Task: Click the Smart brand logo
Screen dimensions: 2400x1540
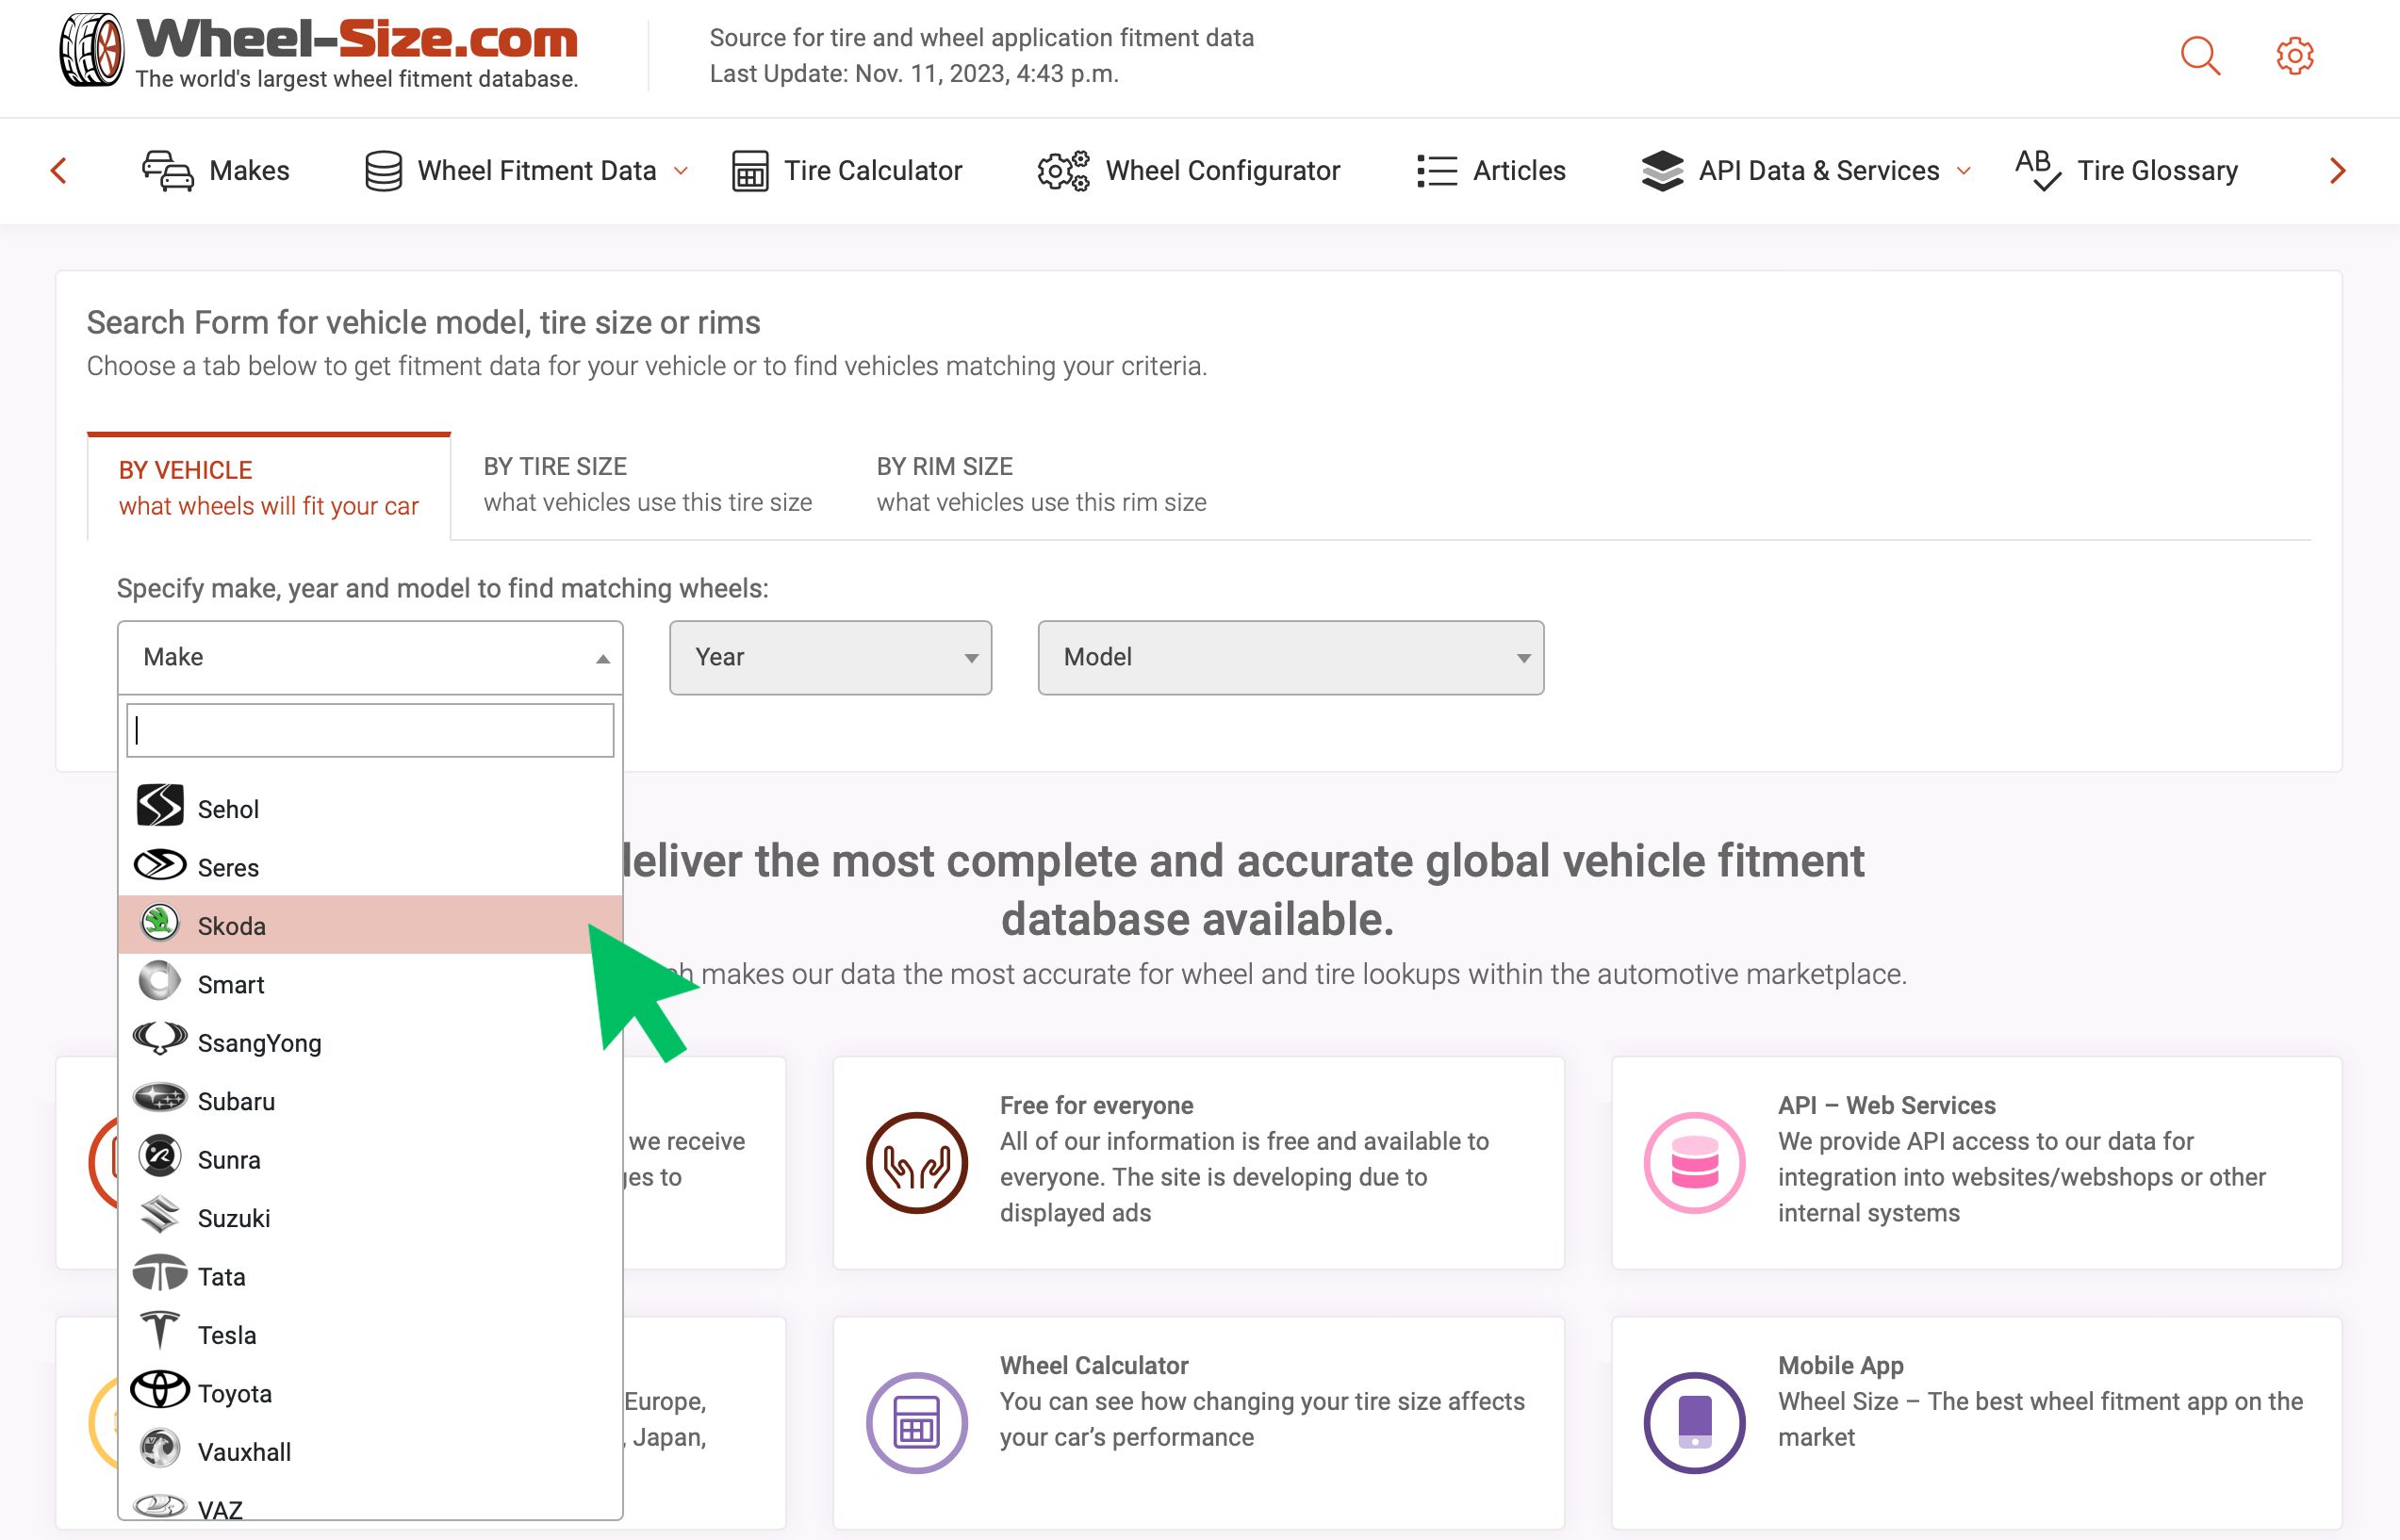Action: pos(160,981)
